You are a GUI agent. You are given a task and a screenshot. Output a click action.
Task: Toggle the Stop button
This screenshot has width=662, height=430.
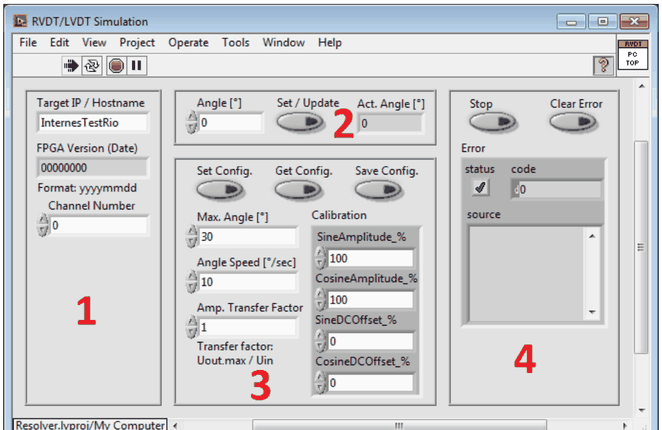coord(493,122)
